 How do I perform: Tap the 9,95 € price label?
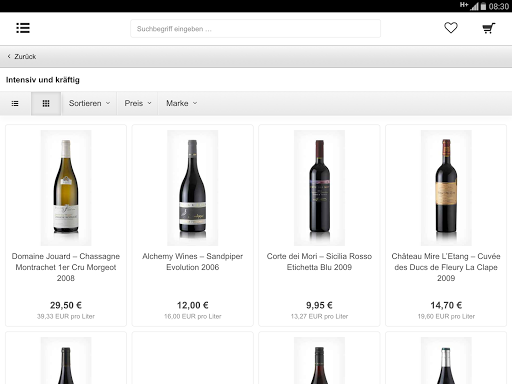[x=319, y=305]
